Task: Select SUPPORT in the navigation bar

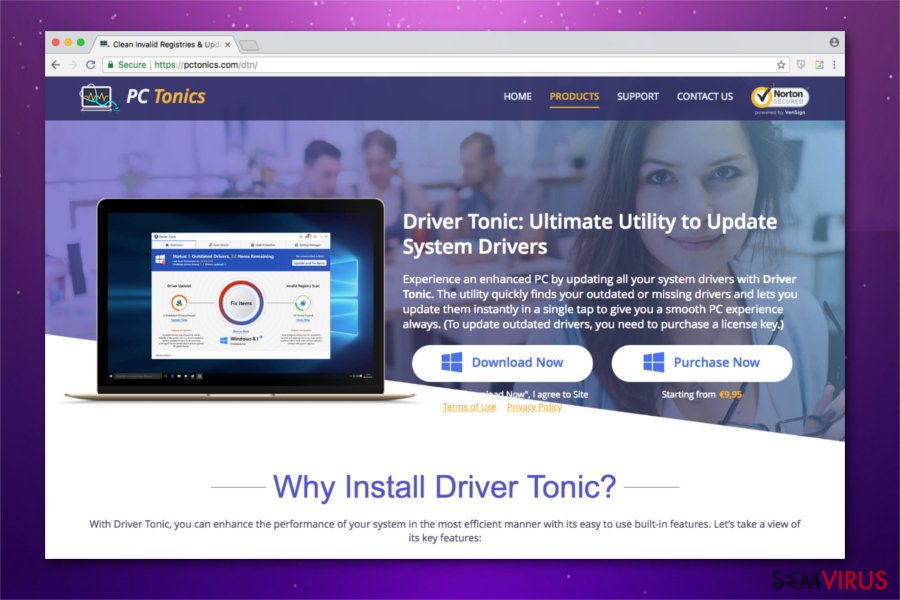Action: (637, 96)
